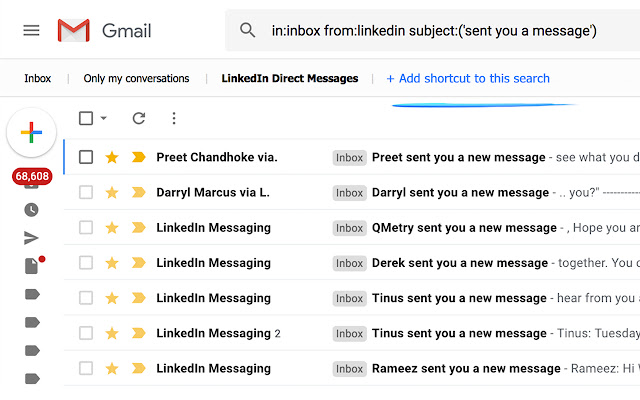This screenshot has width=640, height=400.
Task: Refresh the message list
Action: pyautogui.click(x=139, y=118)
